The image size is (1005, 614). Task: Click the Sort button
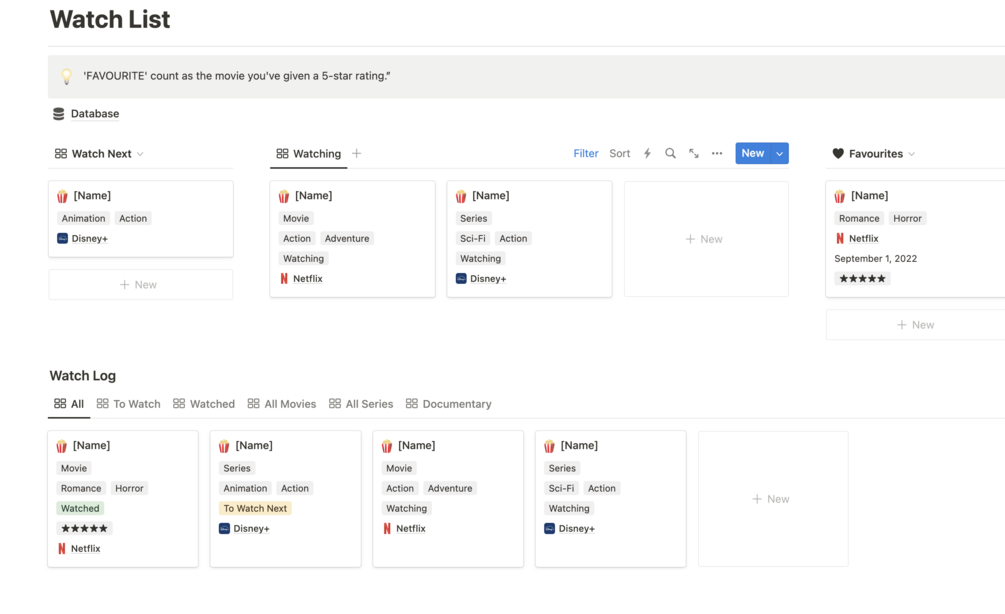point(620,154)
